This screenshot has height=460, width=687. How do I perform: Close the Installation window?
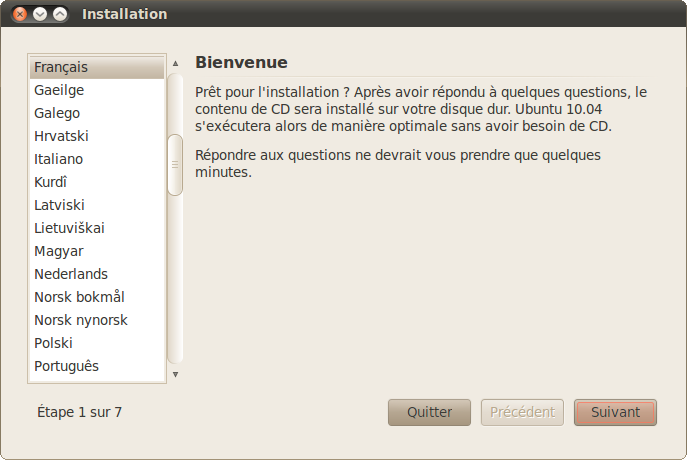click(21, 15)
